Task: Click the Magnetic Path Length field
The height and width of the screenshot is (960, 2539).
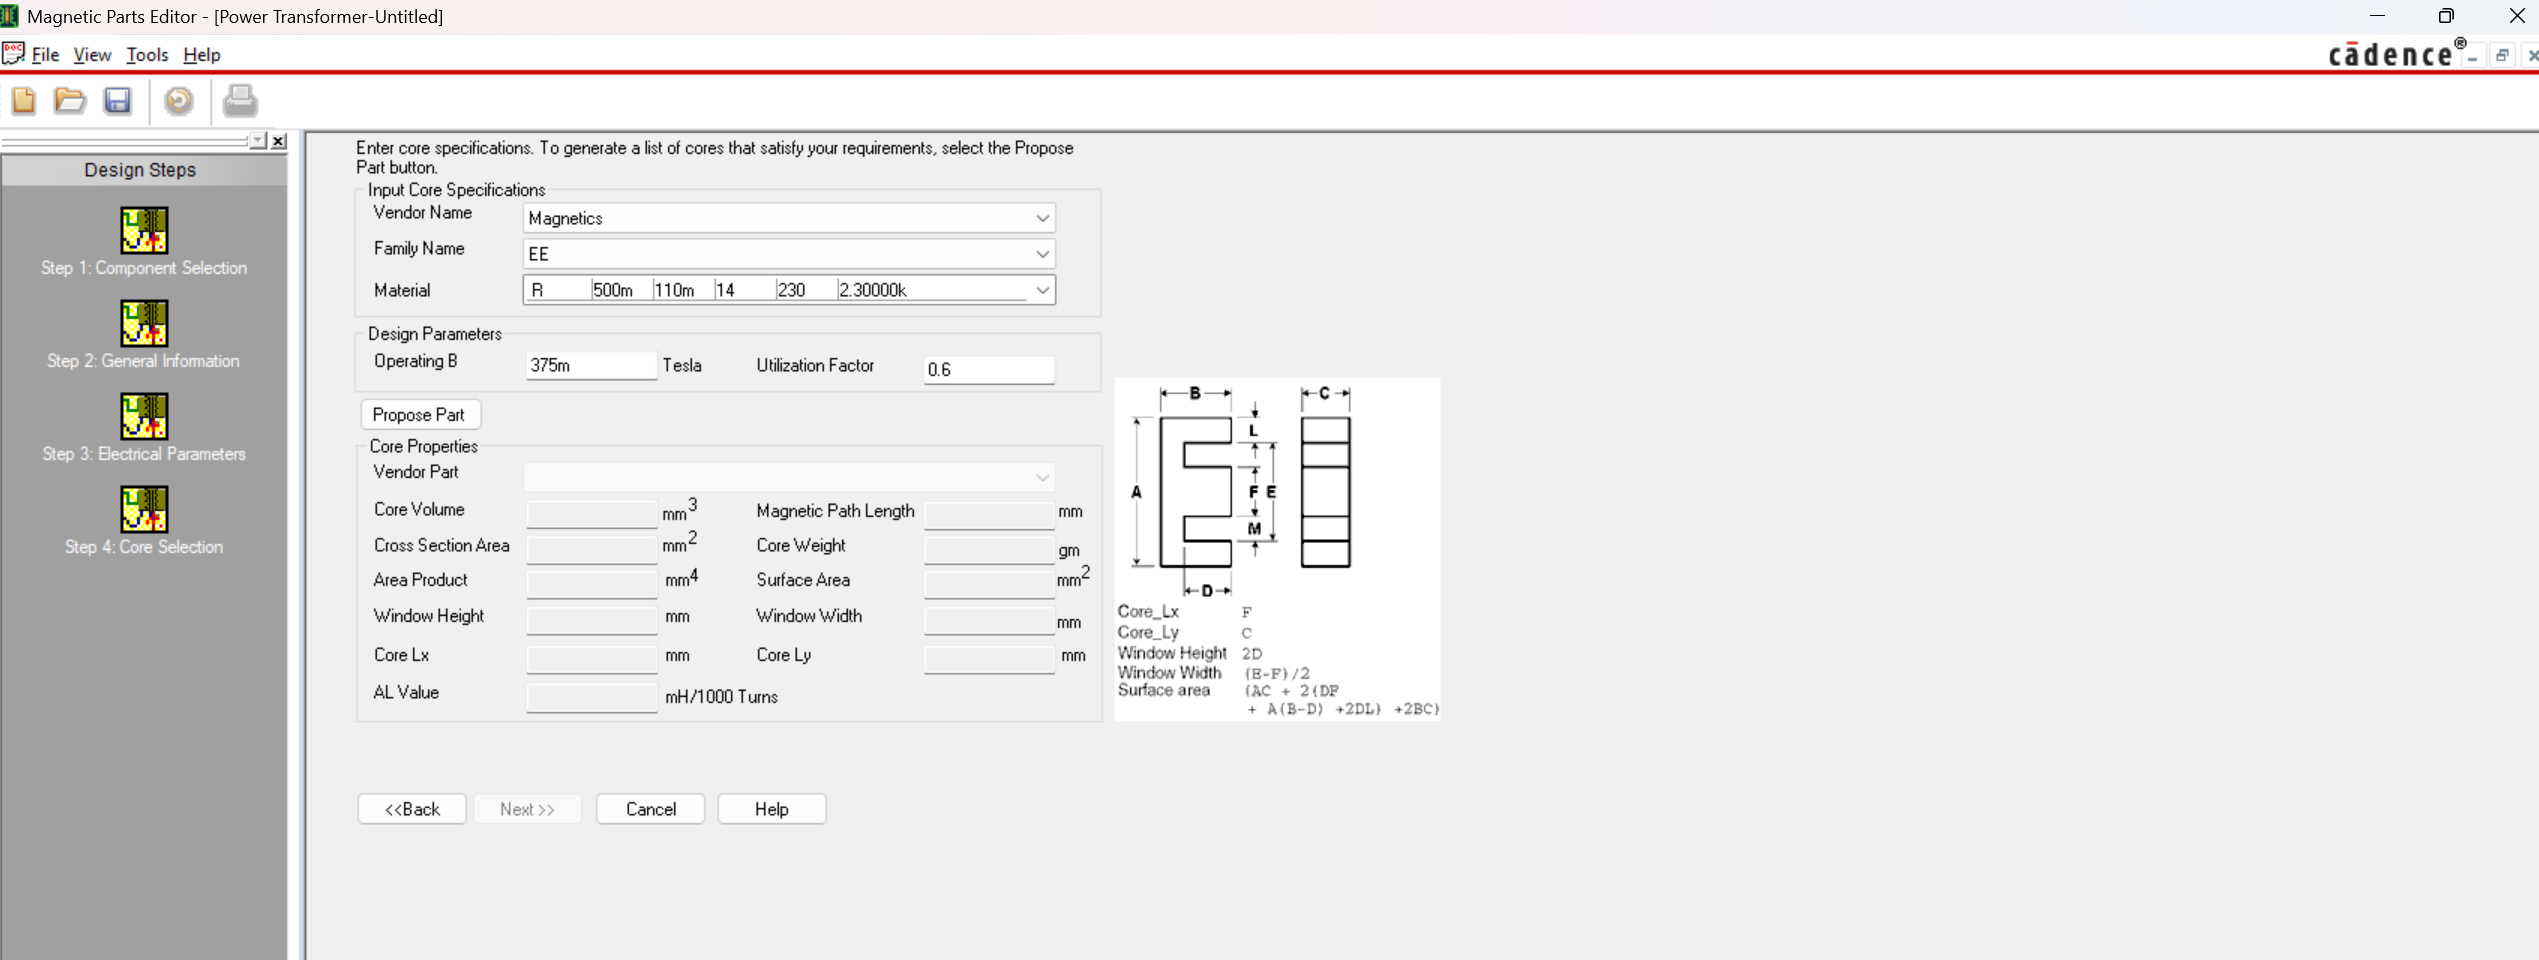Action: pos(989,515)
